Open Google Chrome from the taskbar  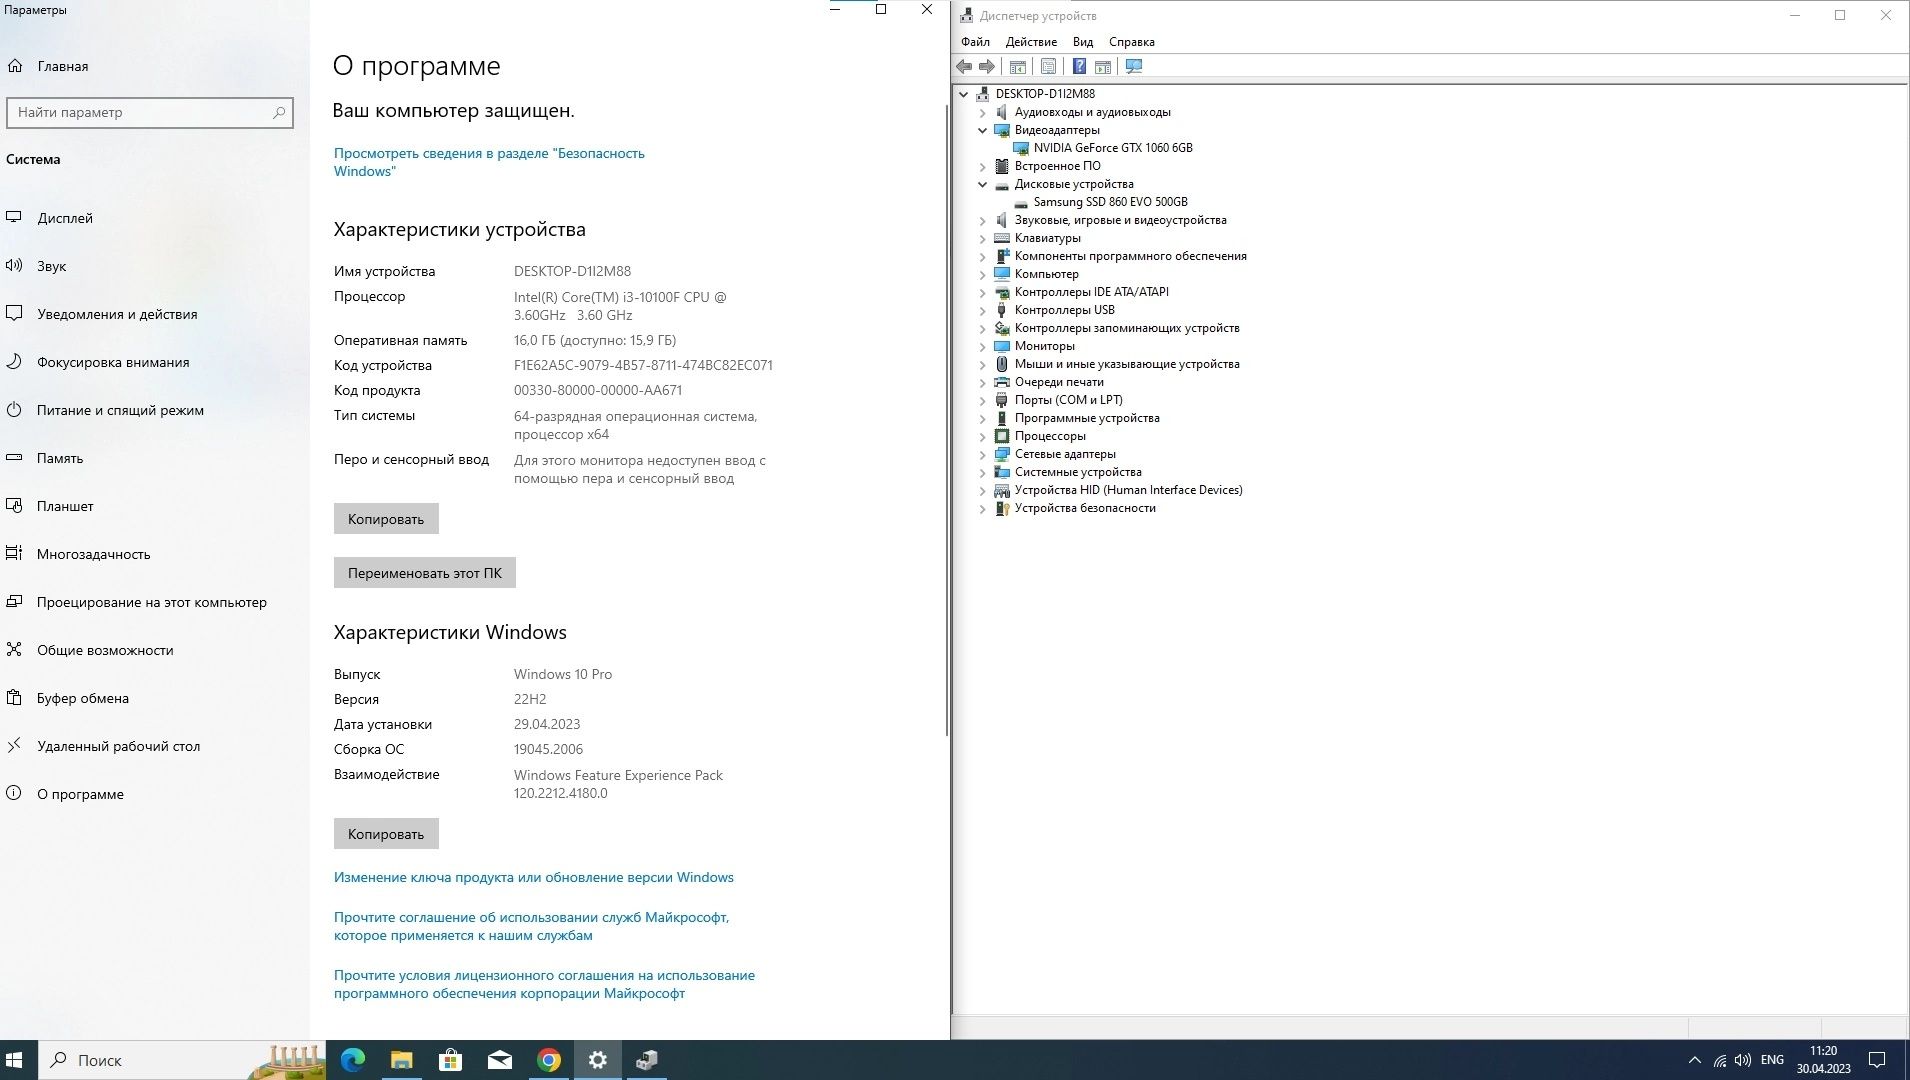pyautogui.click(x=548, y=1060)
